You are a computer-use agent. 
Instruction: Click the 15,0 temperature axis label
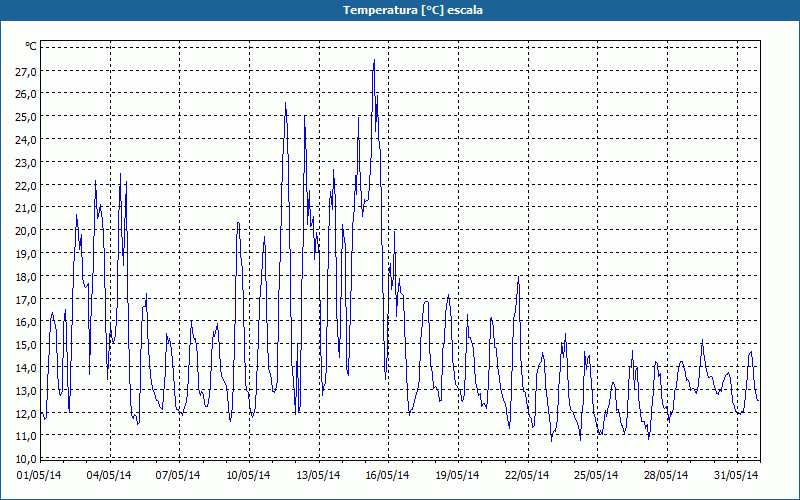tap(25, 345)
